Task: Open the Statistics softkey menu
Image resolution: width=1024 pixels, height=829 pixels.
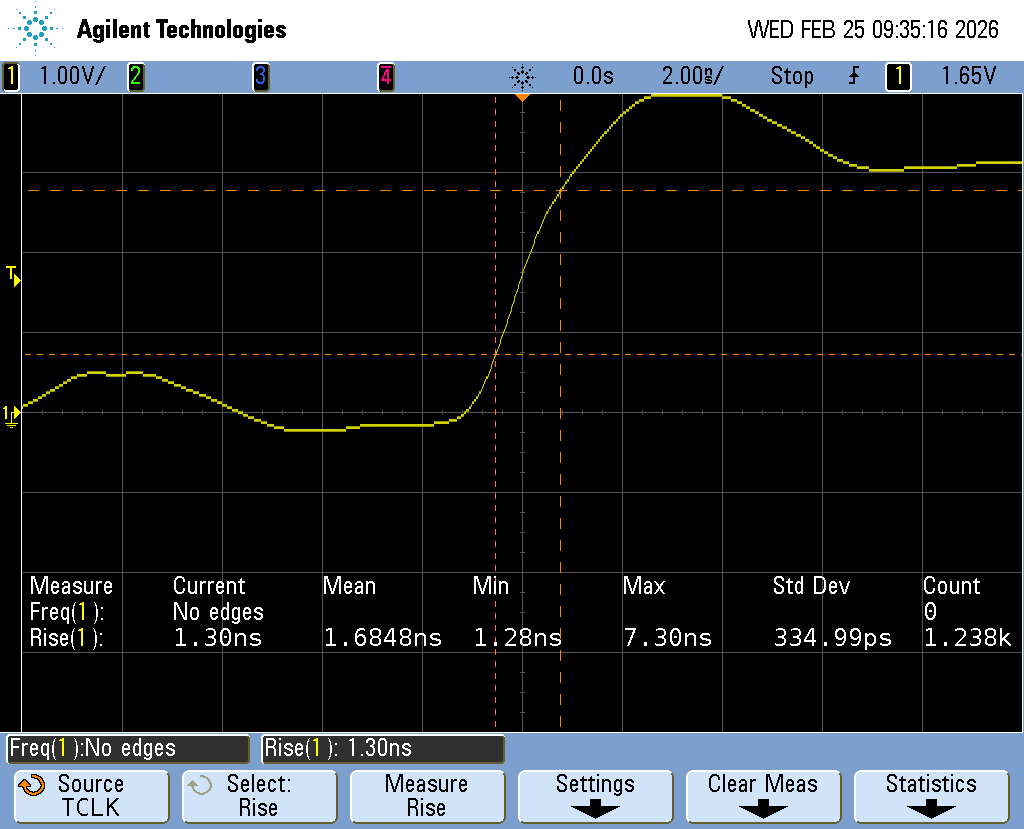Action: (931, 796)
